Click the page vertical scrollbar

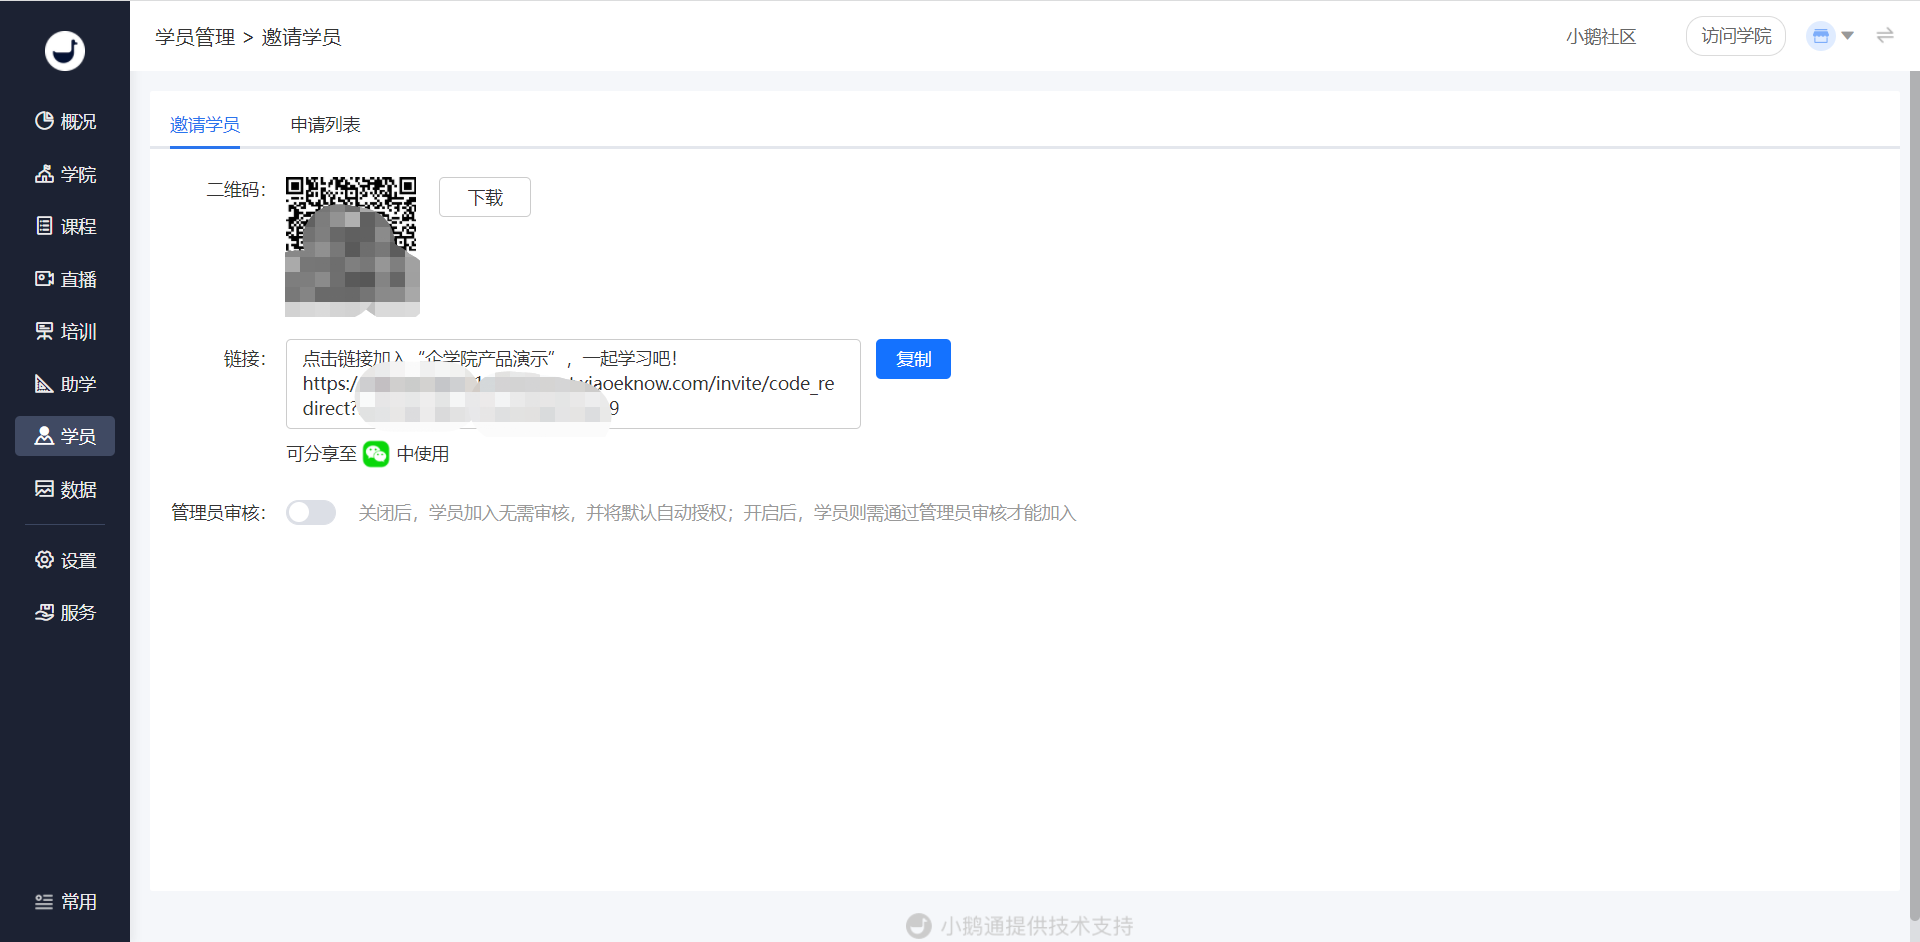point(1914,495)
